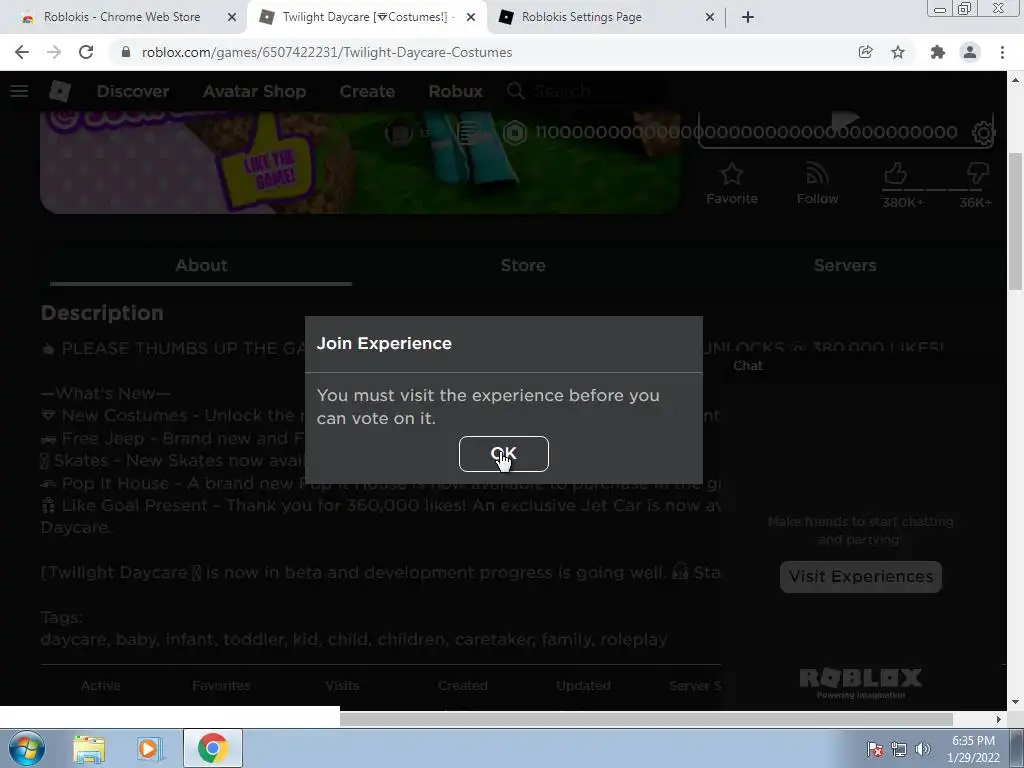The height and width of the screenshot is (768, 1024).
Task: Open a new tab with plus button
Action: 748,17
